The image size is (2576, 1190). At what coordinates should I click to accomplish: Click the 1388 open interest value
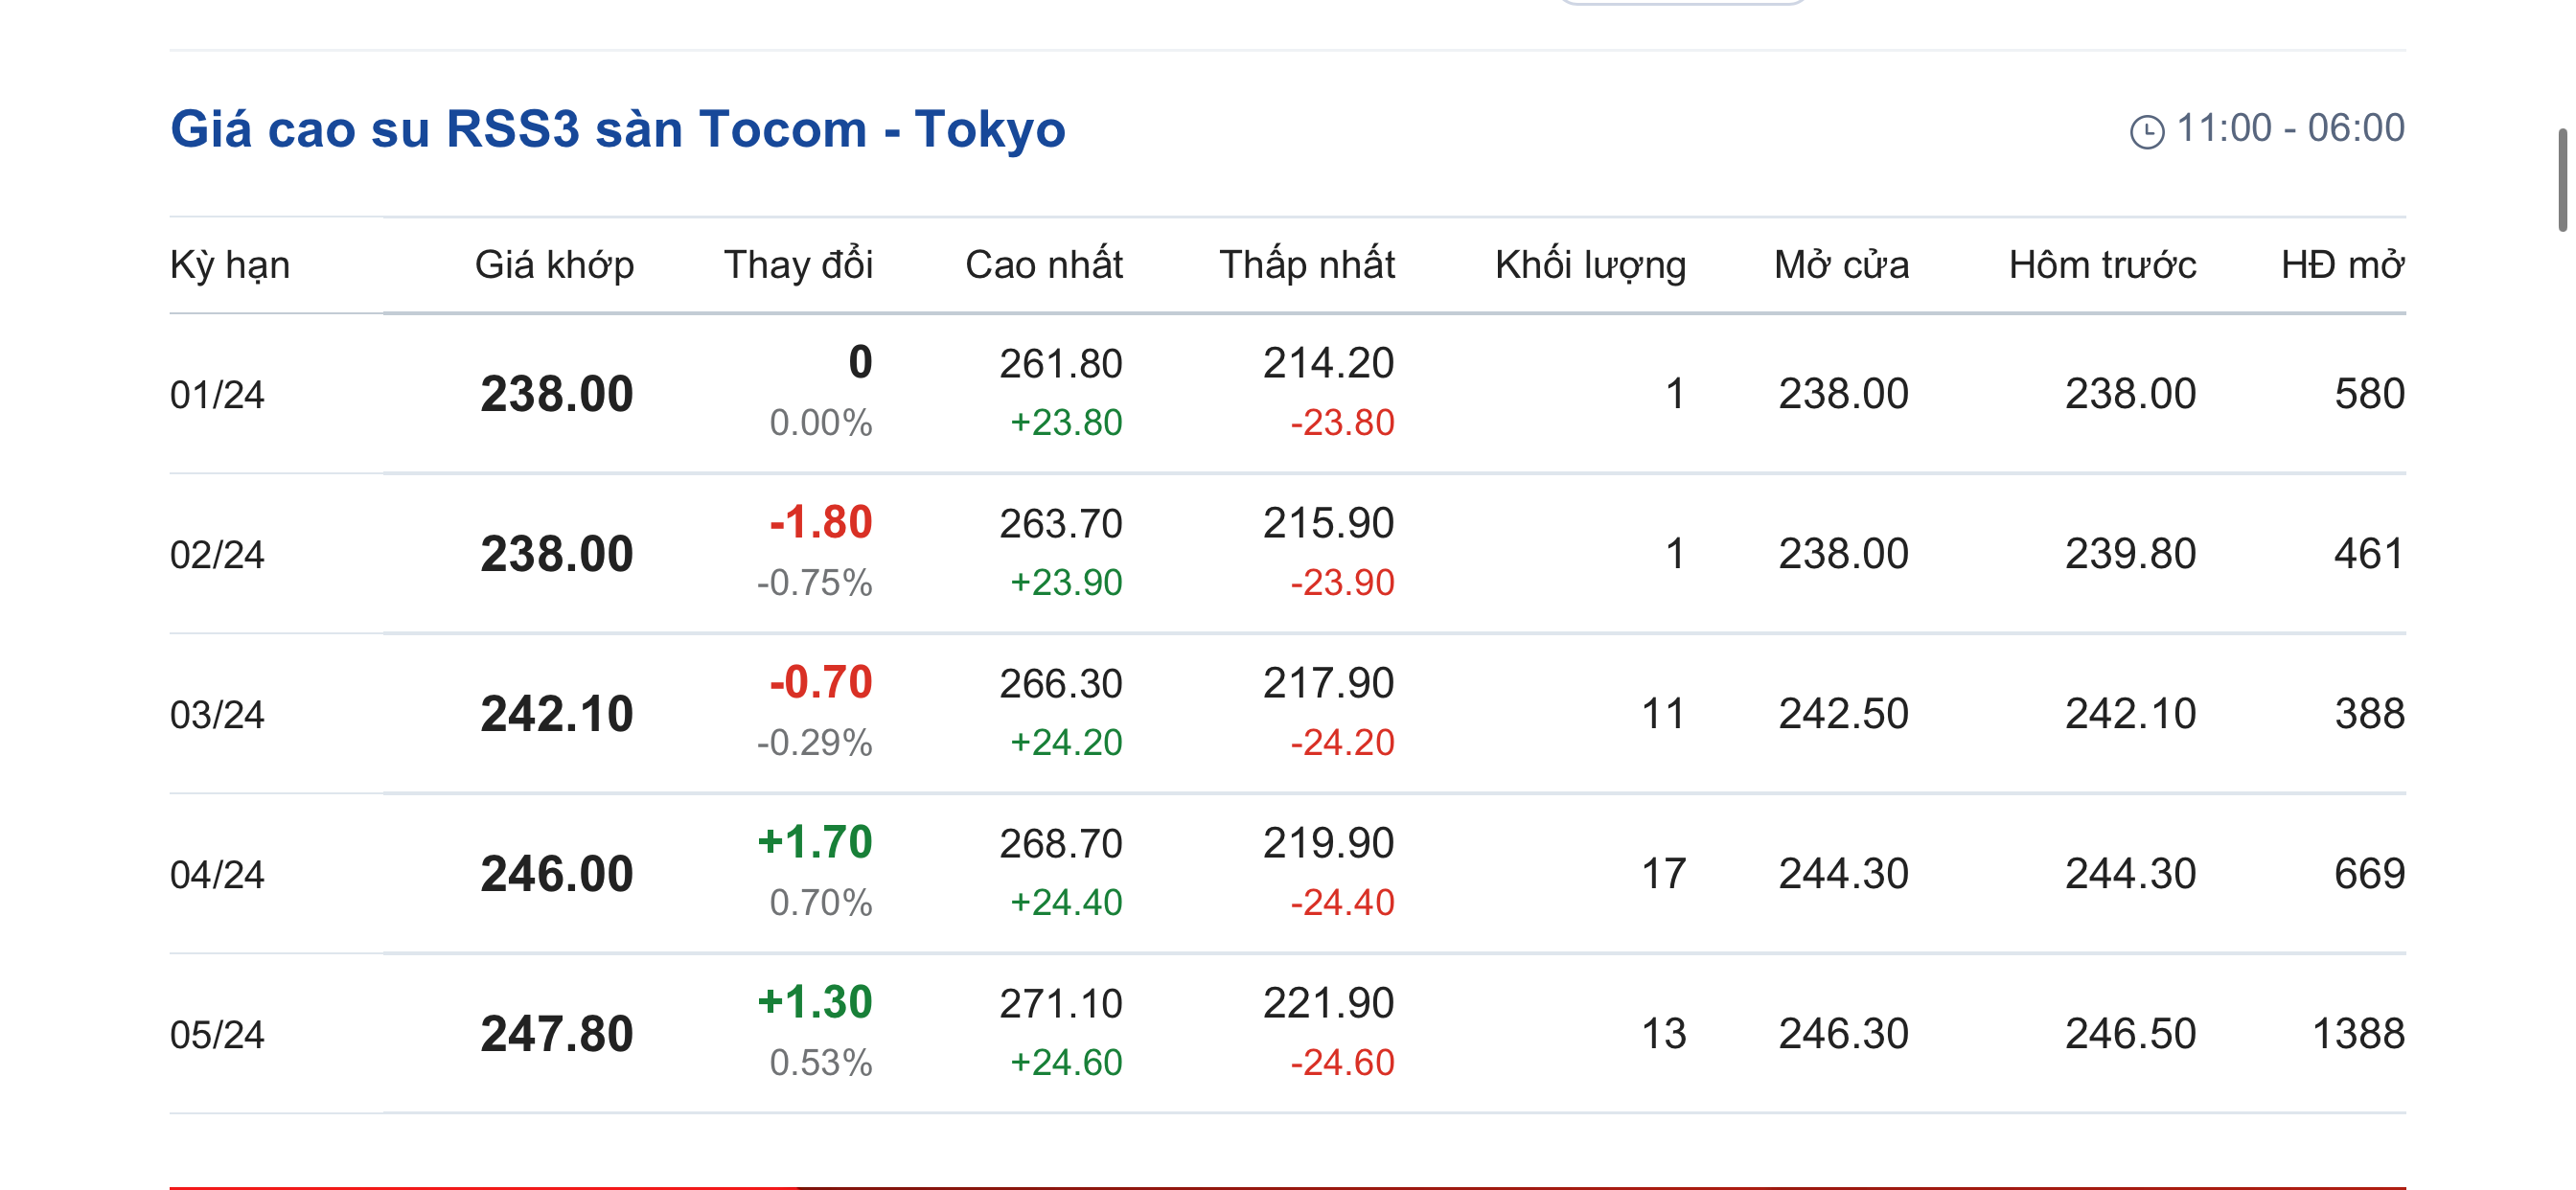click(2358, 1034)
